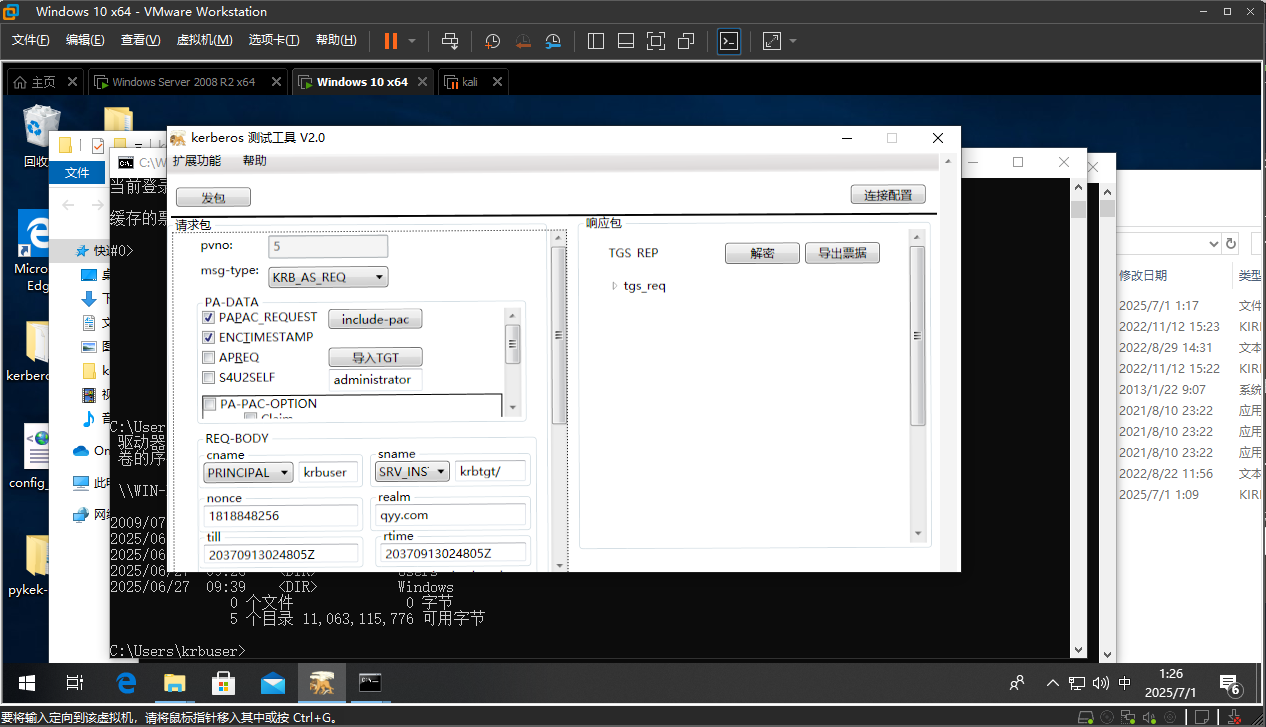Open VMware 虚拟机(M) menu
Viewport: 1266px width, 727px height.
pos(205,41)
